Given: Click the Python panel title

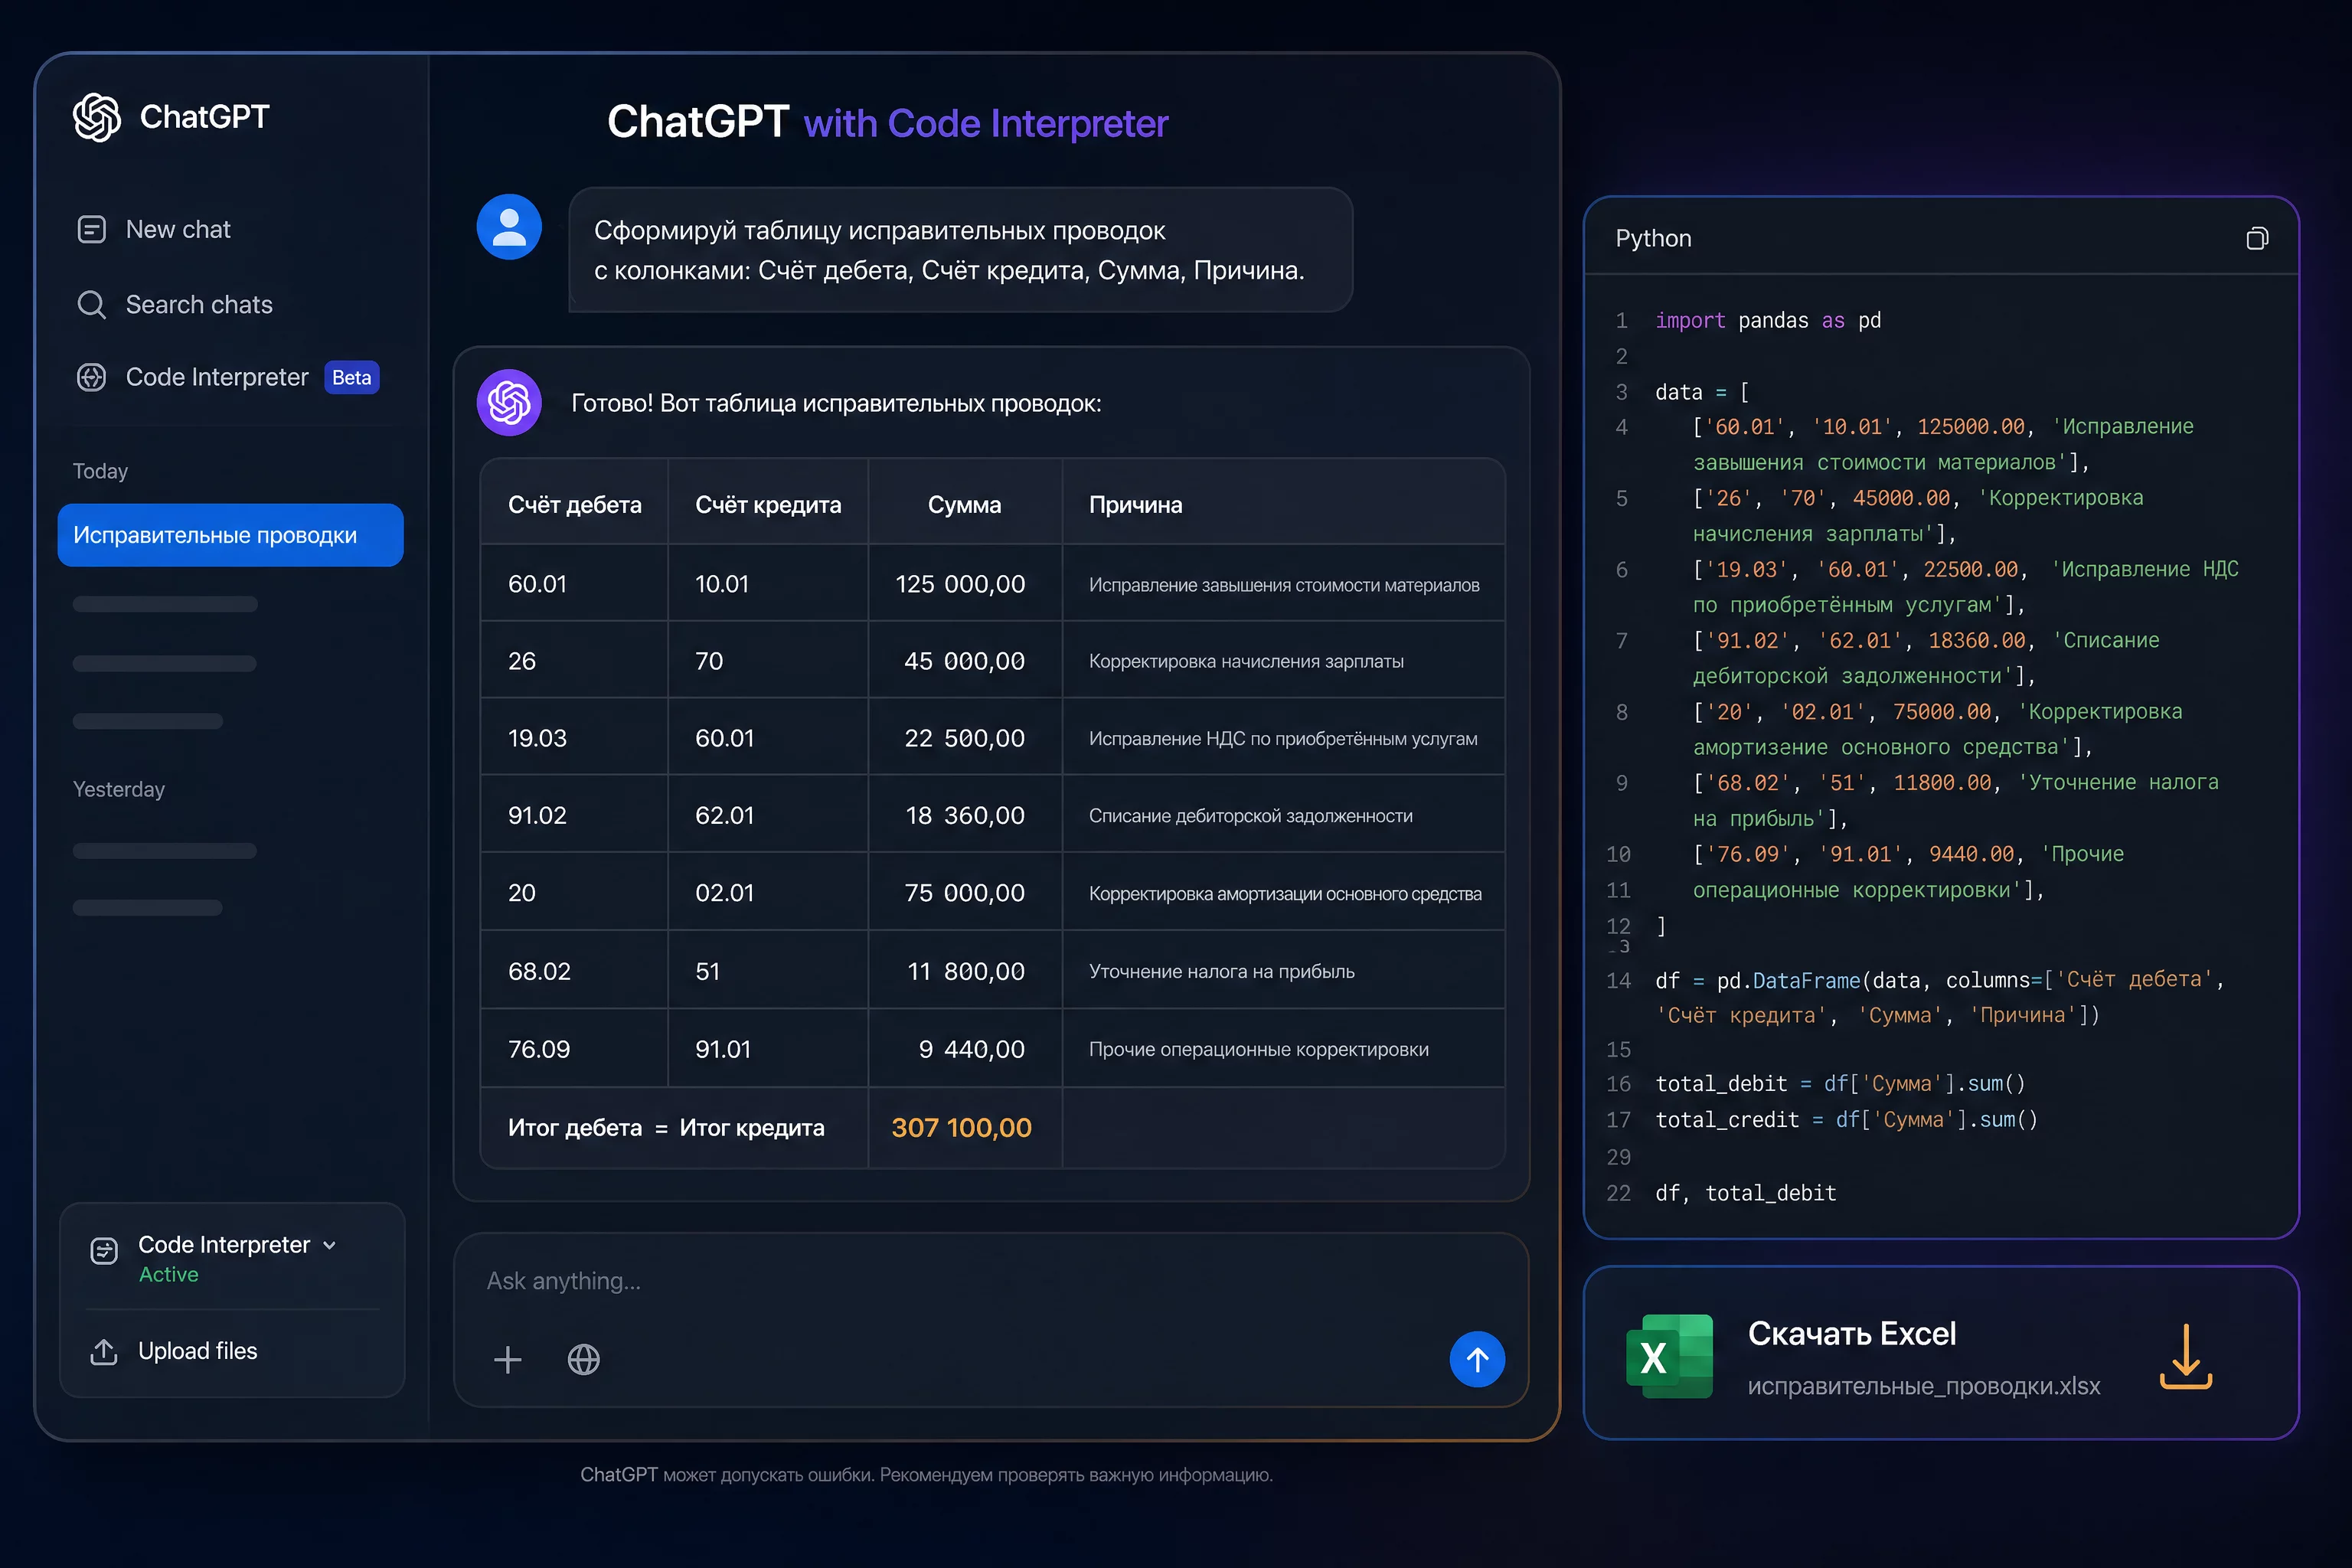Looking at the screenshot, I should click(x=1653, y=239).
